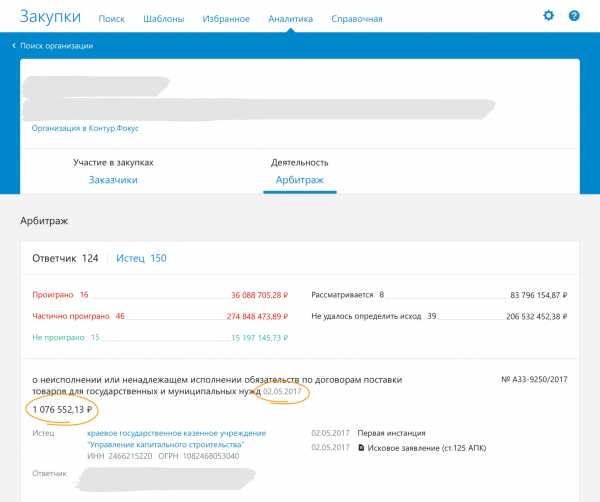Image resolution: width=600 pixels, height=502 pixels.
Task: Click the back chevron beside Поиск организации
Action: 14,46
